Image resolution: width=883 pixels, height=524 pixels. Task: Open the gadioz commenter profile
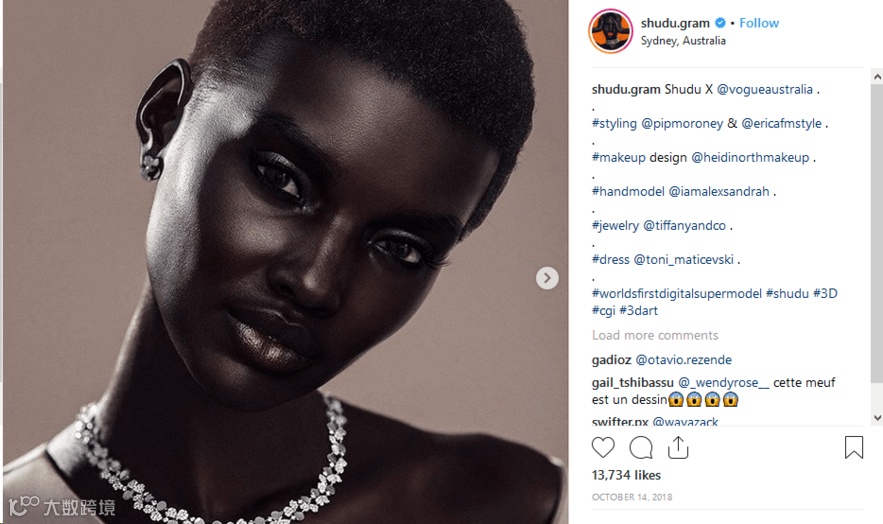point(611,360)
